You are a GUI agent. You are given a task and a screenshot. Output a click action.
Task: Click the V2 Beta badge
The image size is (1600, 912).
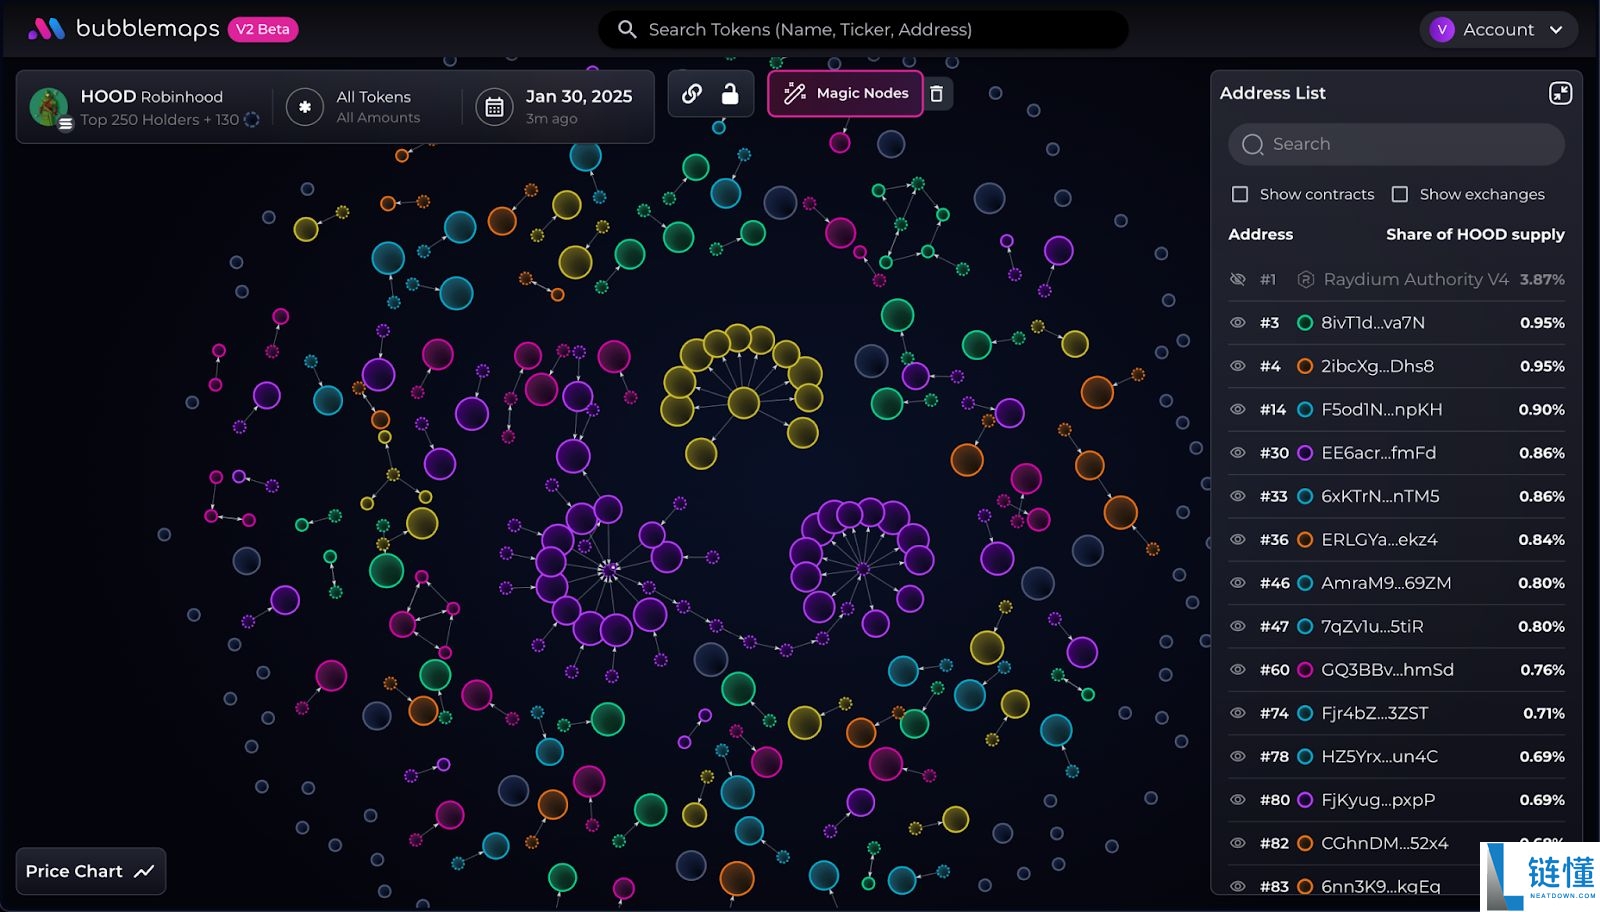pyautogui.click(x=263, y=29)
